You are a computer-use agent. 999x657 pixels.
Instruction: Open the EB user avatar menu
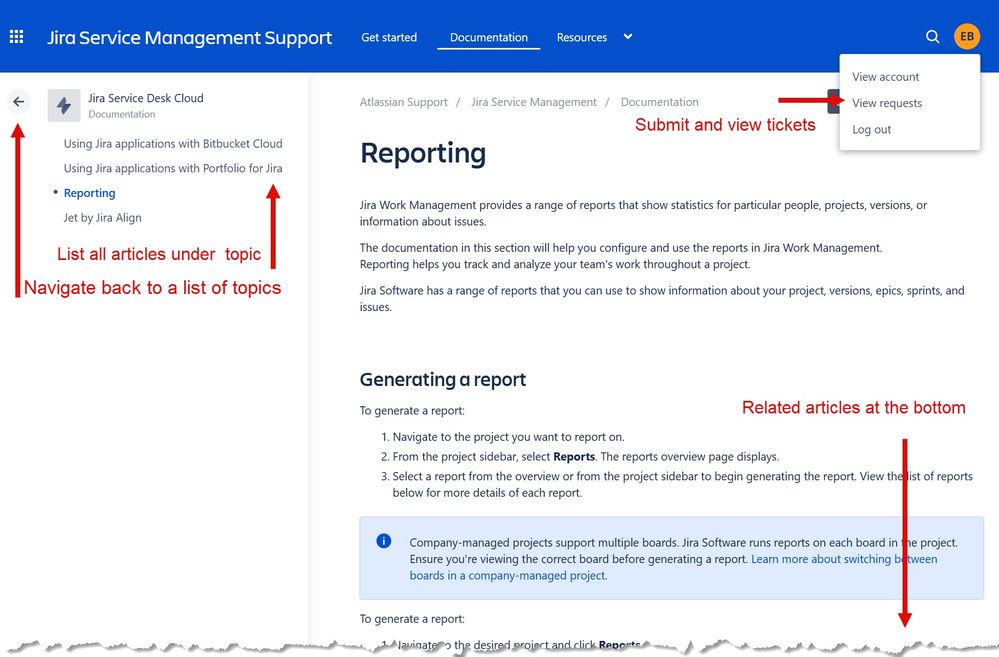pos(967,36)
